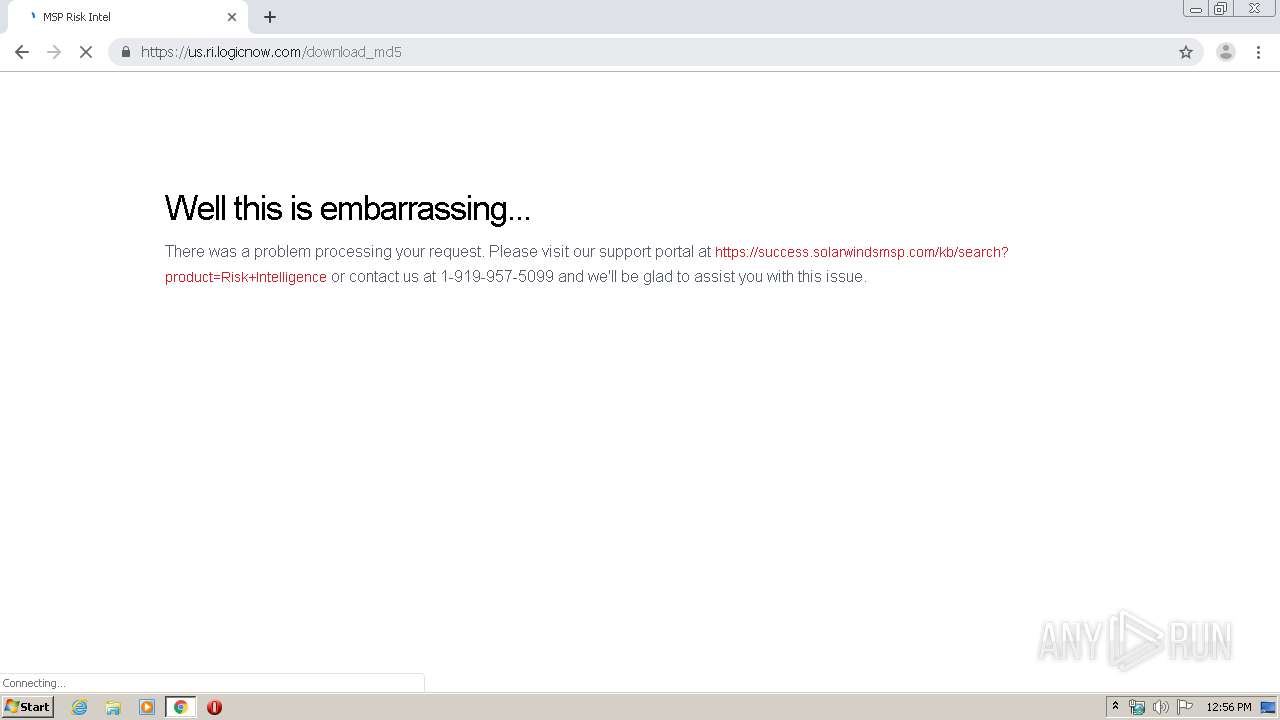Open network status tray icon
The image size is (1280, 720).
click(x=1137, y=707)
